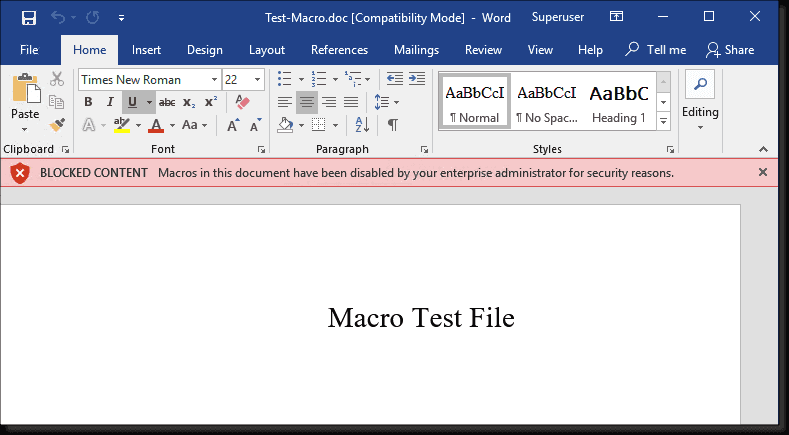This screenshot has width=789, height=435.
Task: Click the Paste clipboard icon
Action: click(26, 88)
